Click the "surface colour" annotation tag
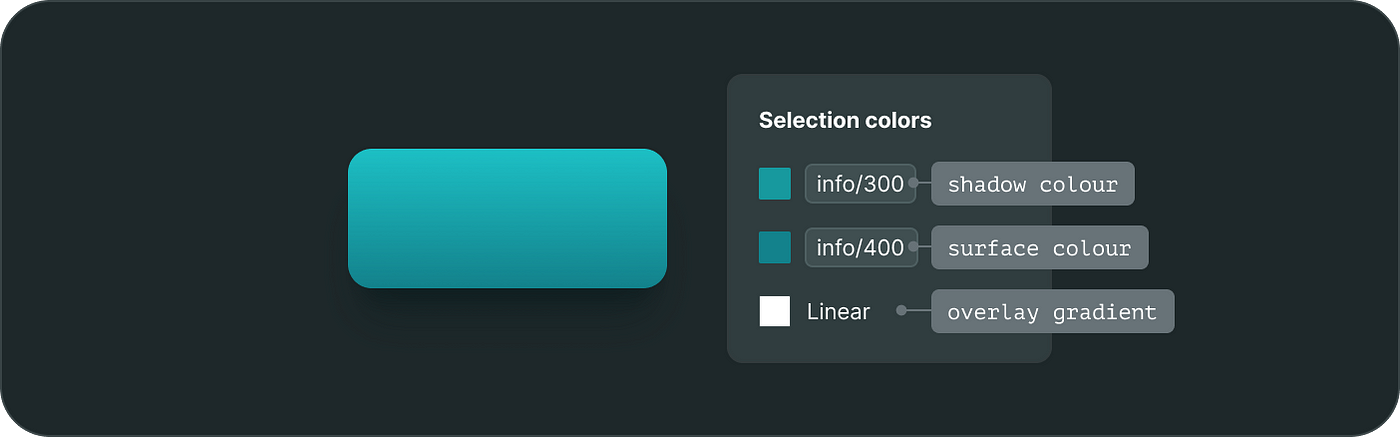 click(1039, 248)
